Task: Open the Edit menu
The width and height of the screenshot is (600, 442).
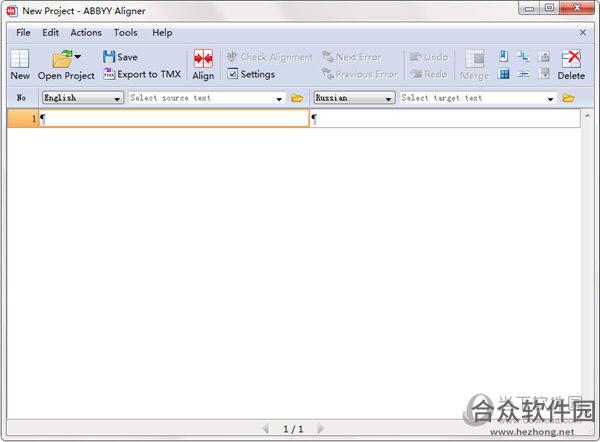Action: (x=51, y=33)
